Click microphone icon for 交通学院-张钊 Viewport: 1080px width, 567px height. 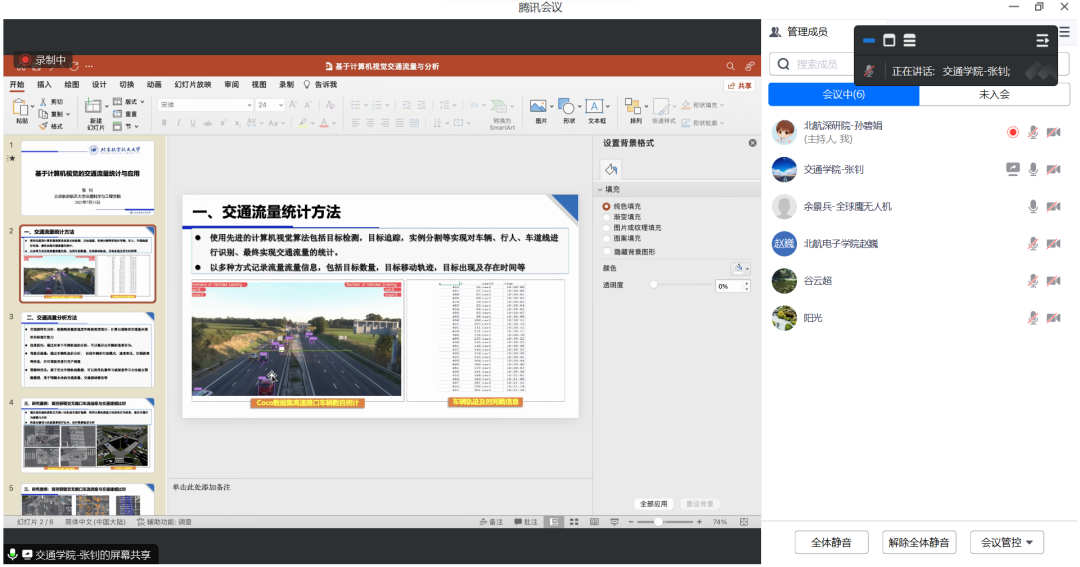pyautogui.click(x=1033, y=169)
